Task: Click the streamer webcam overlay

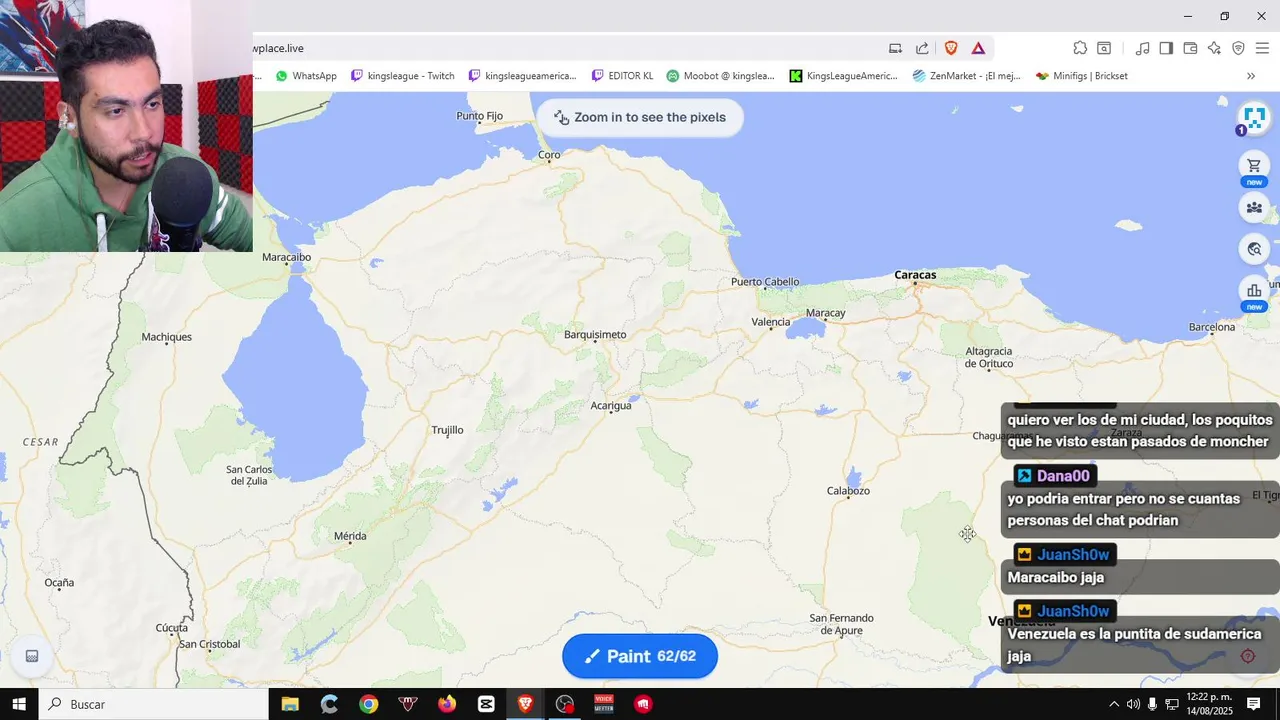Action: [126, 126]
